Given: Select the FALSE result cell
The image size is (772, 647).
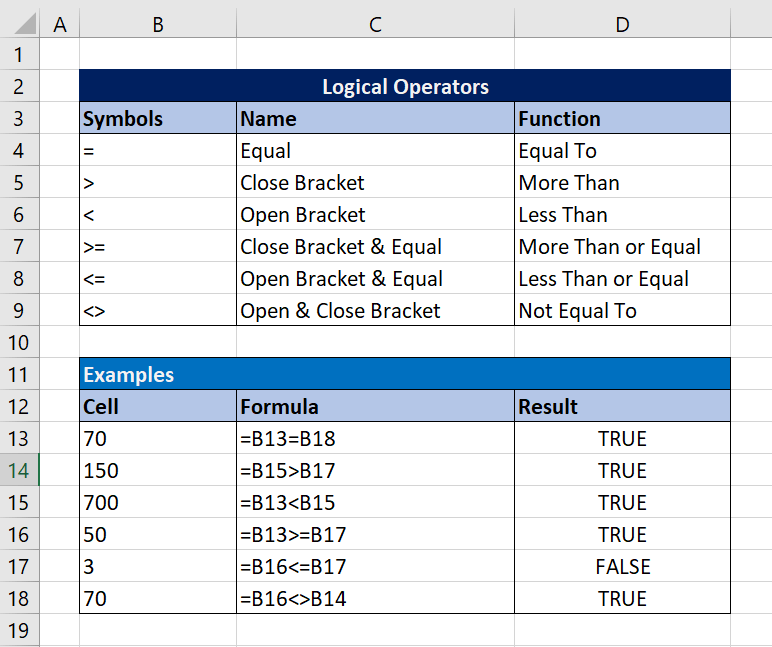Looking at the screenshot, I should point(622,567).
